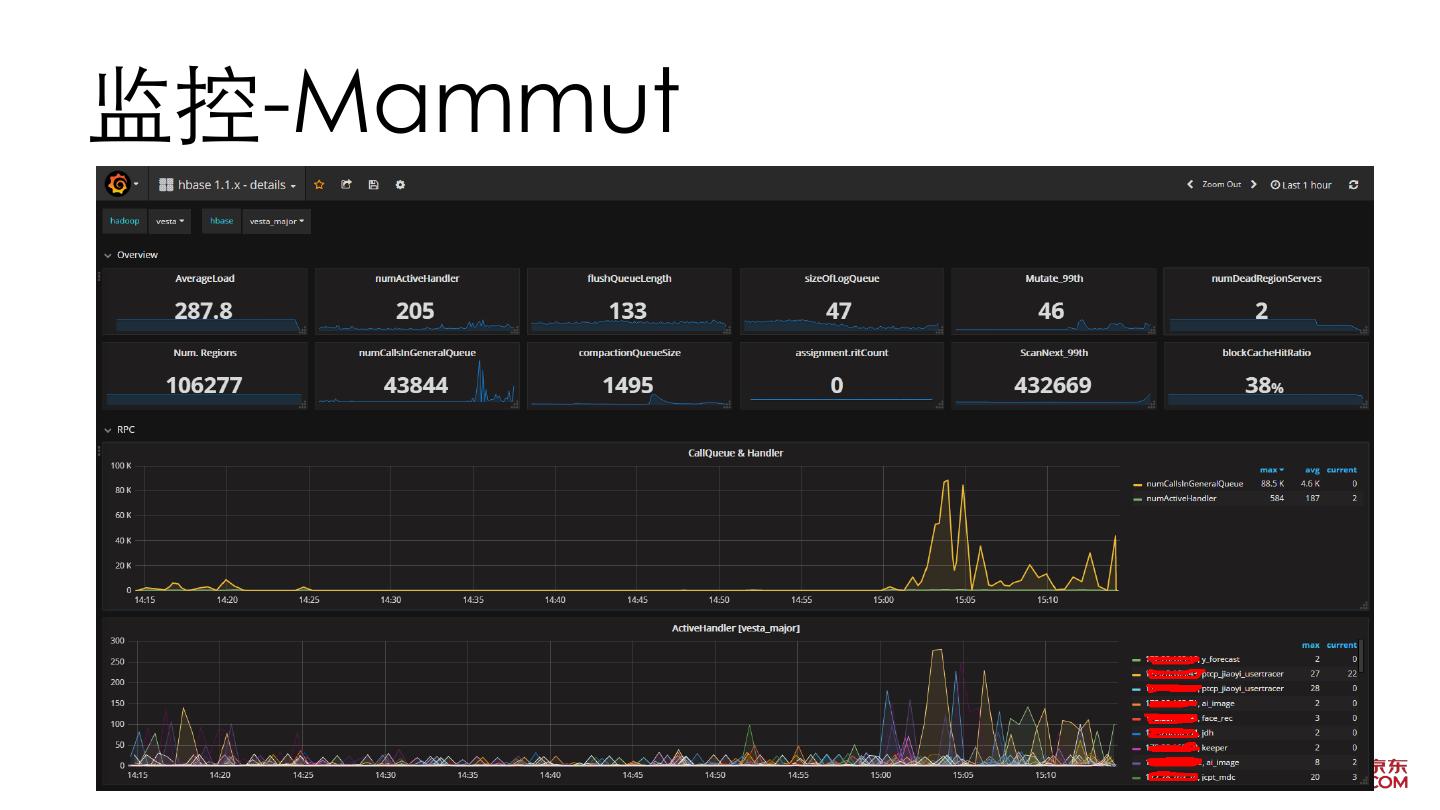Open color picker for numCallsInGeneralQueue yellow swatch
This screenshot has height=810, width=1440.
[1137, 485]
